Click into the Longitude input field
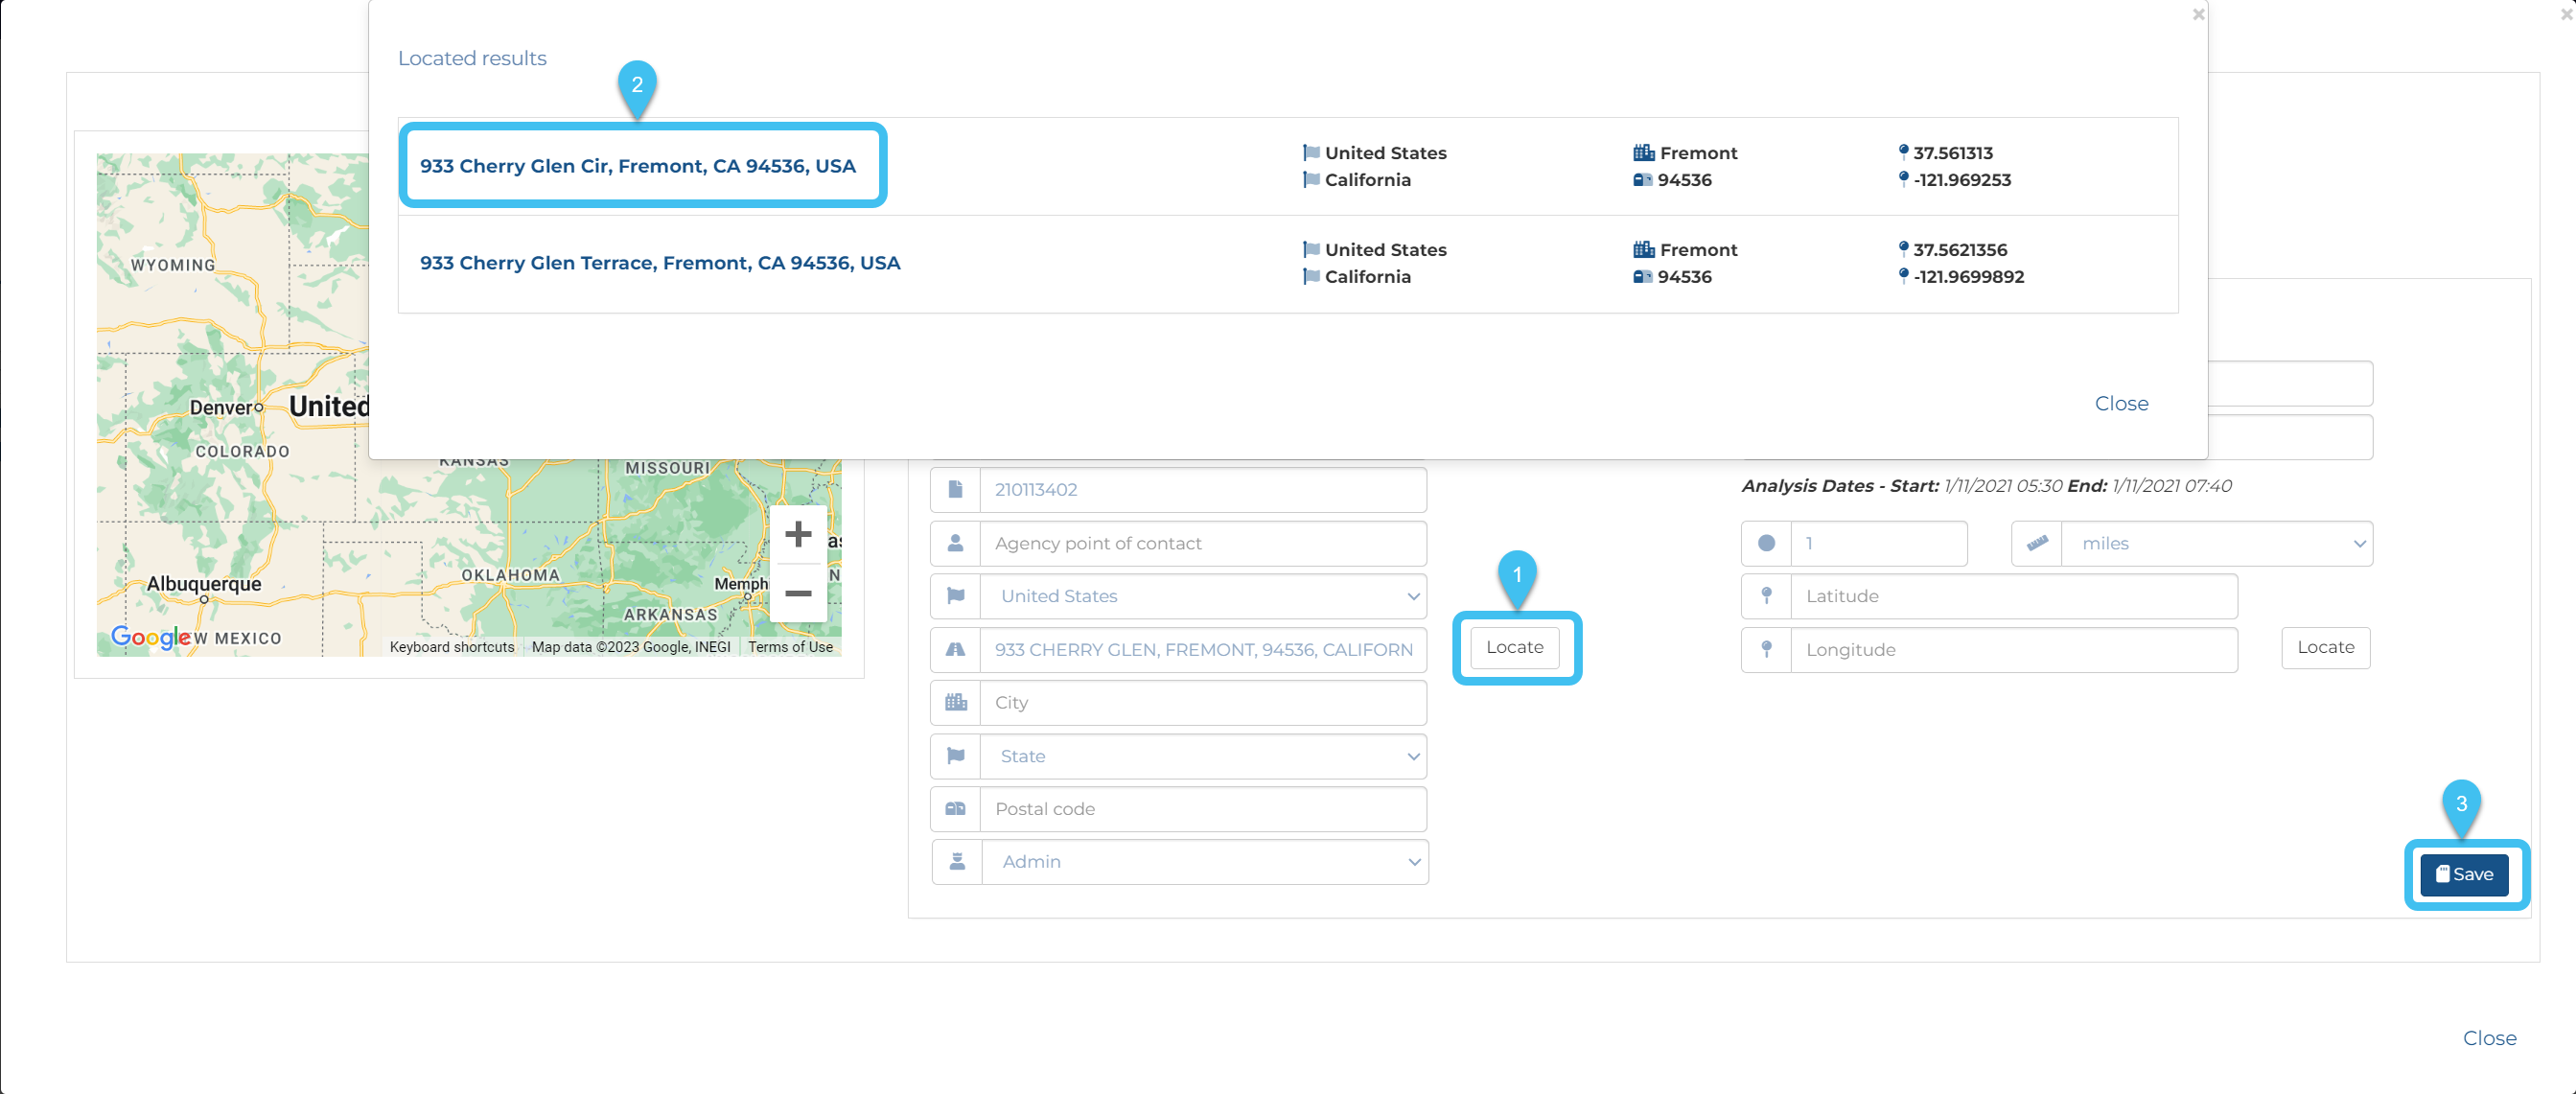 pos(2012,650)
